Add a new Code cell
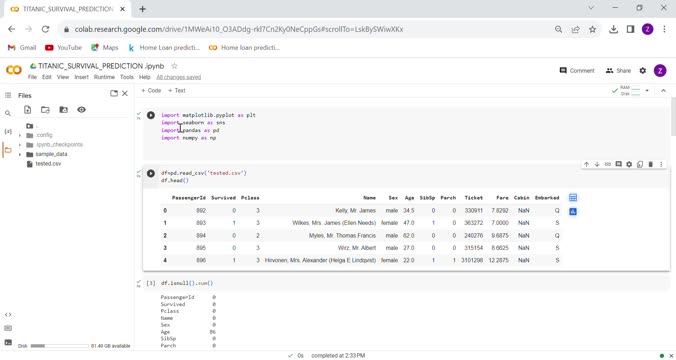 (x=151, y=91)
